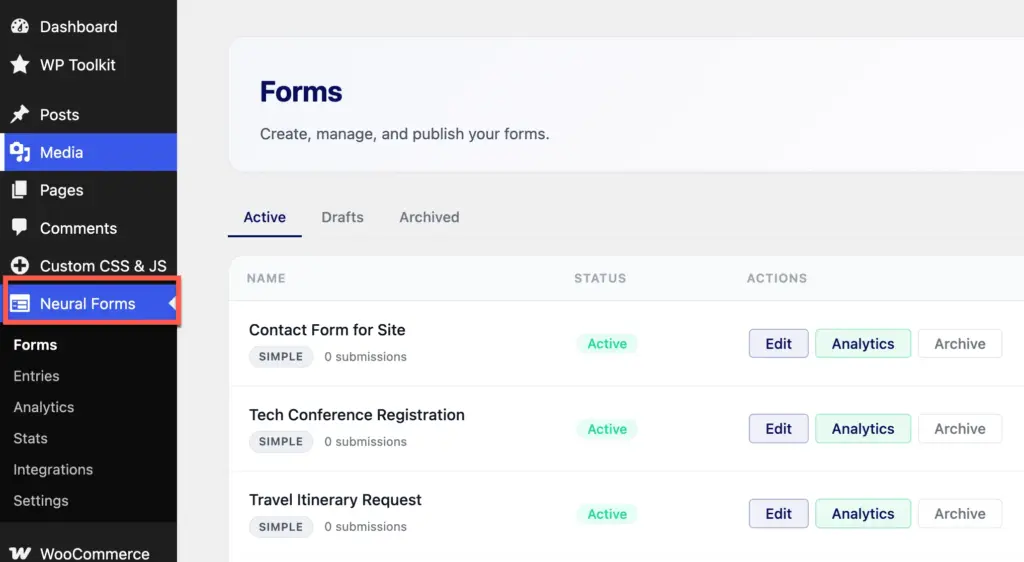View Analytics for Tech Conference Registration
Screen dimensions: 1024x562
pyautogui.click(x=863, y=429)
